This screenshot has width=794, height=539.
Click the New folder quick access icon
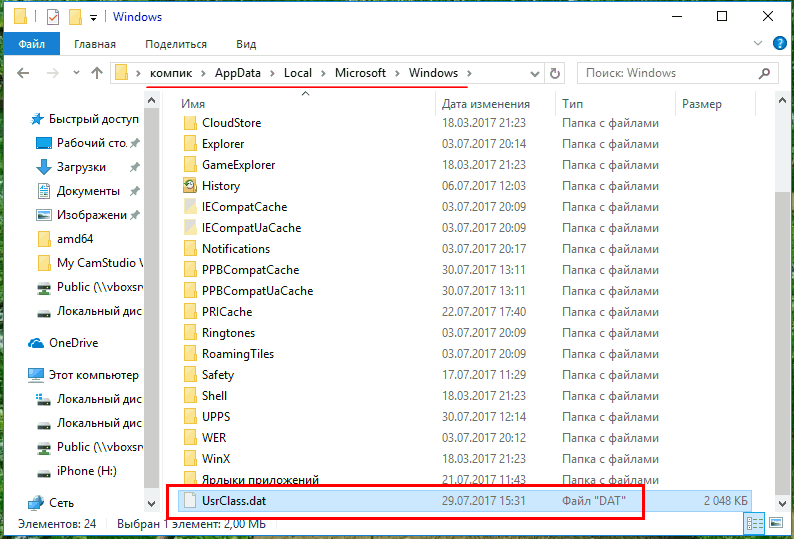click(x=75, y=17)
